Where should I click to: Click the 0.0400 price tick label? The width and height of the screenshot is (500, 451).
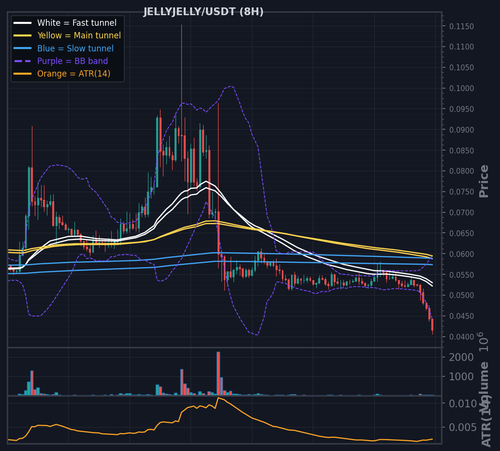click(x=461, y=337)
